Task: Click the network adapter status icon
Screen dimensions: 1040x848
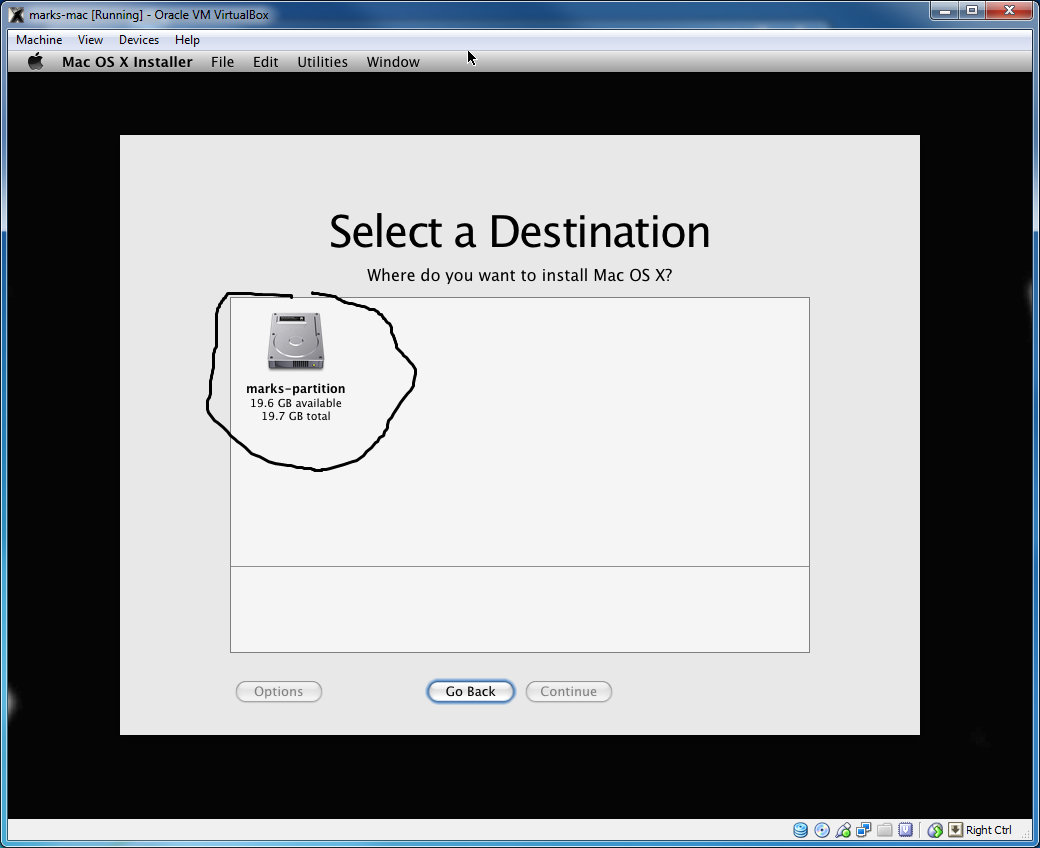Action: [864, 830]
